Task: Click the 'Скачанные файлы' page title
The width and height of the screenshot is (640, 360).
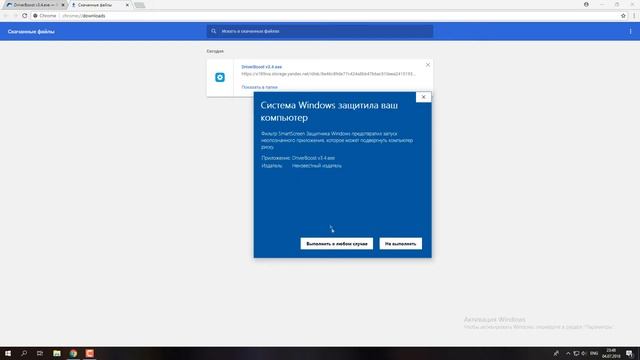Action: 31,31
